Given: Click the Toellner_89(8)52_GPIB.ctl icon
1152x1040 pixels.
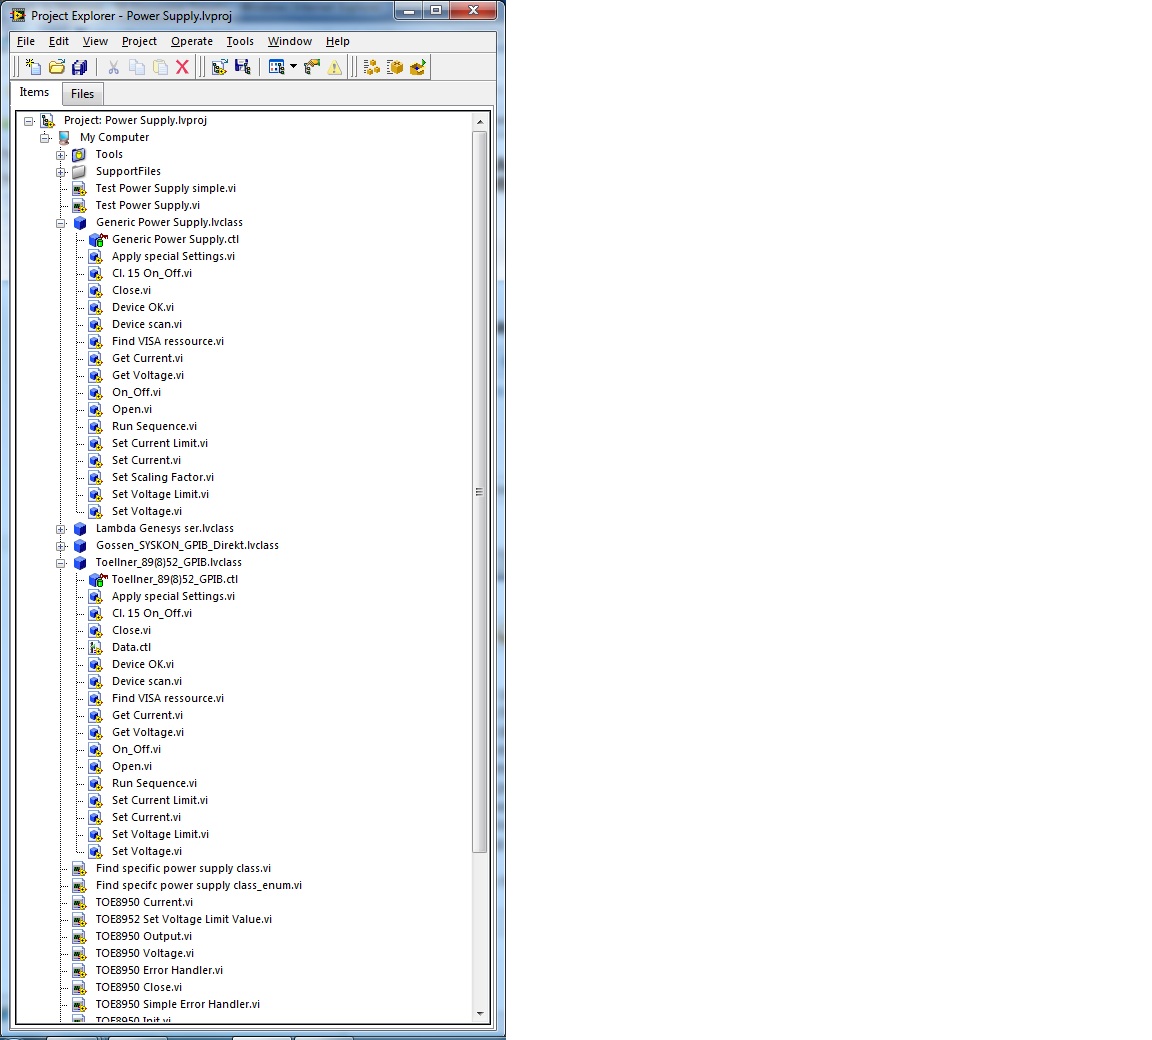Looking at the screenshot, I should [97, 579].
